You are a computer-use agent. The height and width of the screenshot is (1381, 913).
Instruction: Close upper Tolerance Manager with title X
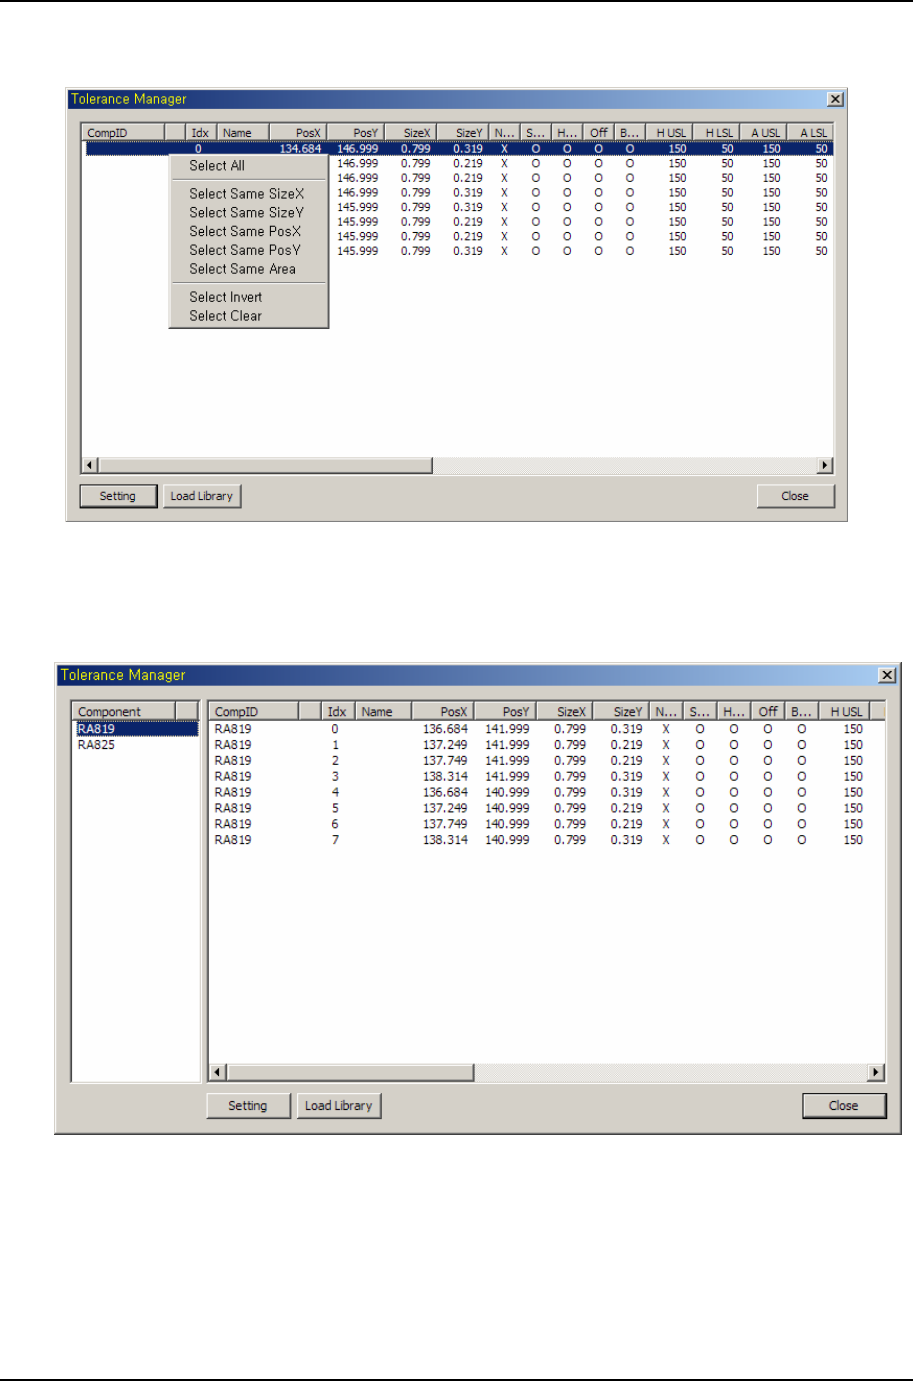836,99
